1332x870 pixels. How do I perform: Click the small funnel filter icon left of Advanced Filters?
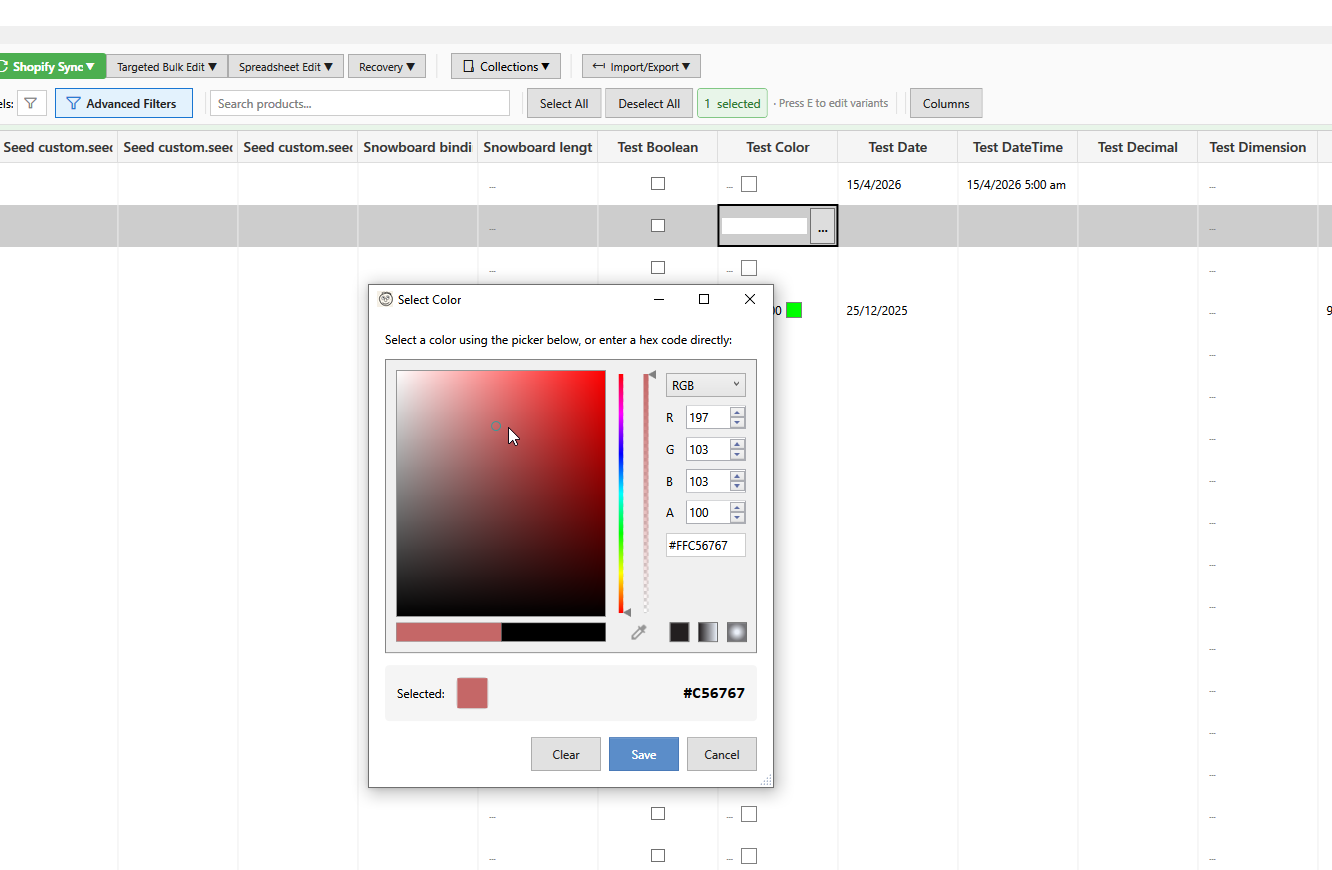pos(31,102)
